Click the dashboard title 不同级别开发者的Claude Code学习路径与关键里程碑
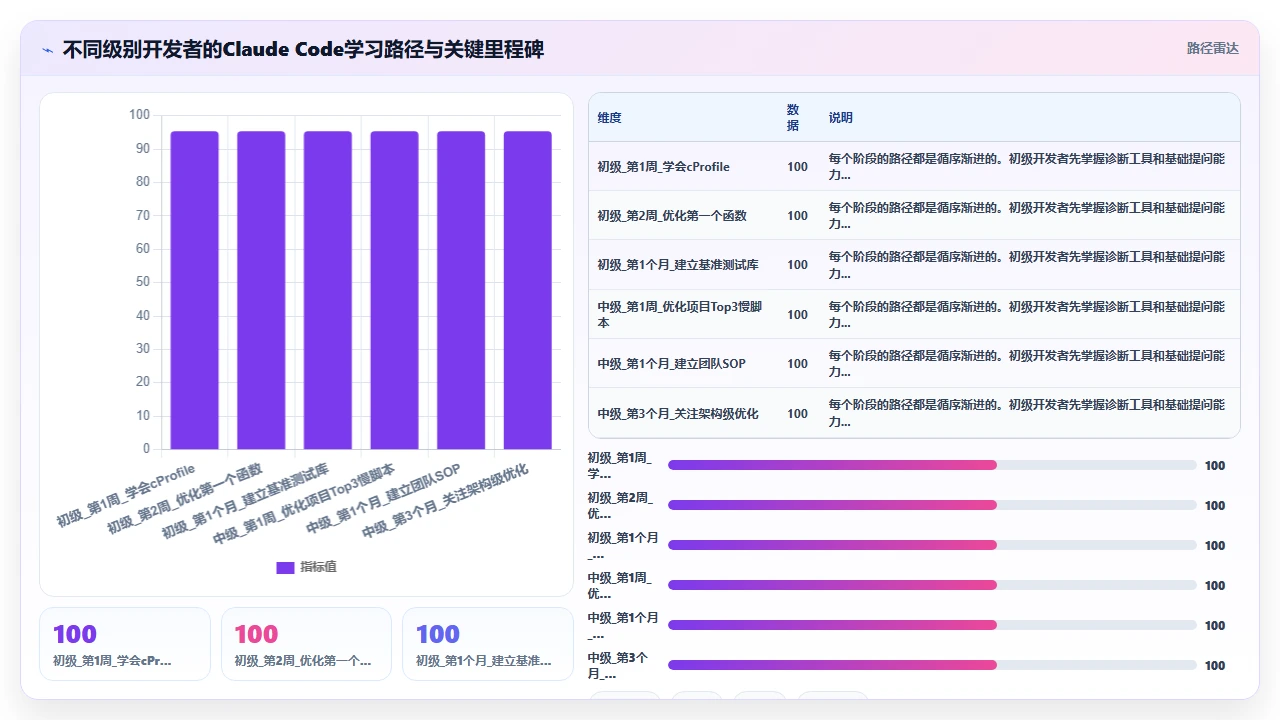 (303, 49)
